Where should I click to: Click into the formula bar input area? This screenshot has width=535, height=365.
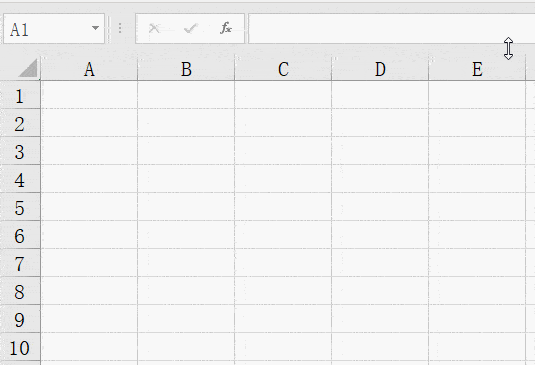391,29
